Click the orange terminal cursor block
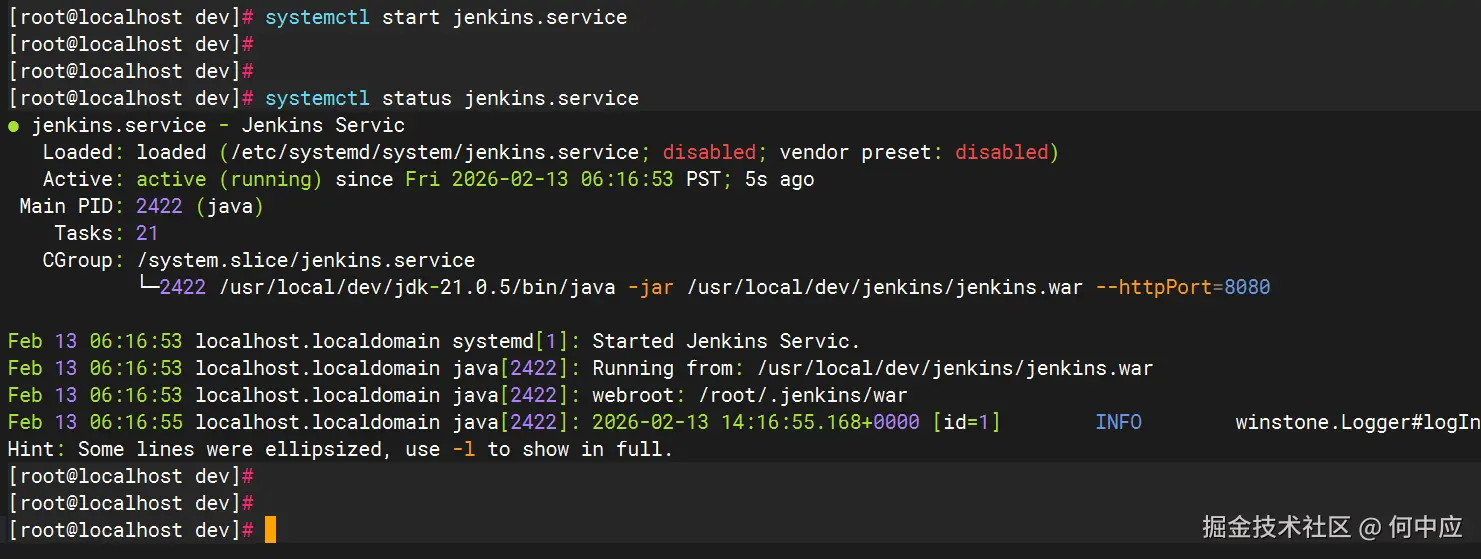Viewport: 1481px width, 559px height. (270, 530)
